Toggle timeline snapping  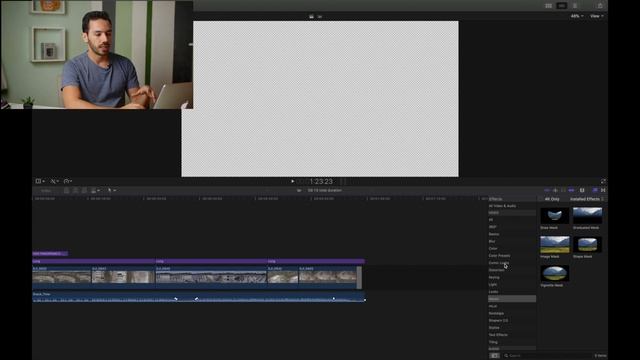click(571, 190)
